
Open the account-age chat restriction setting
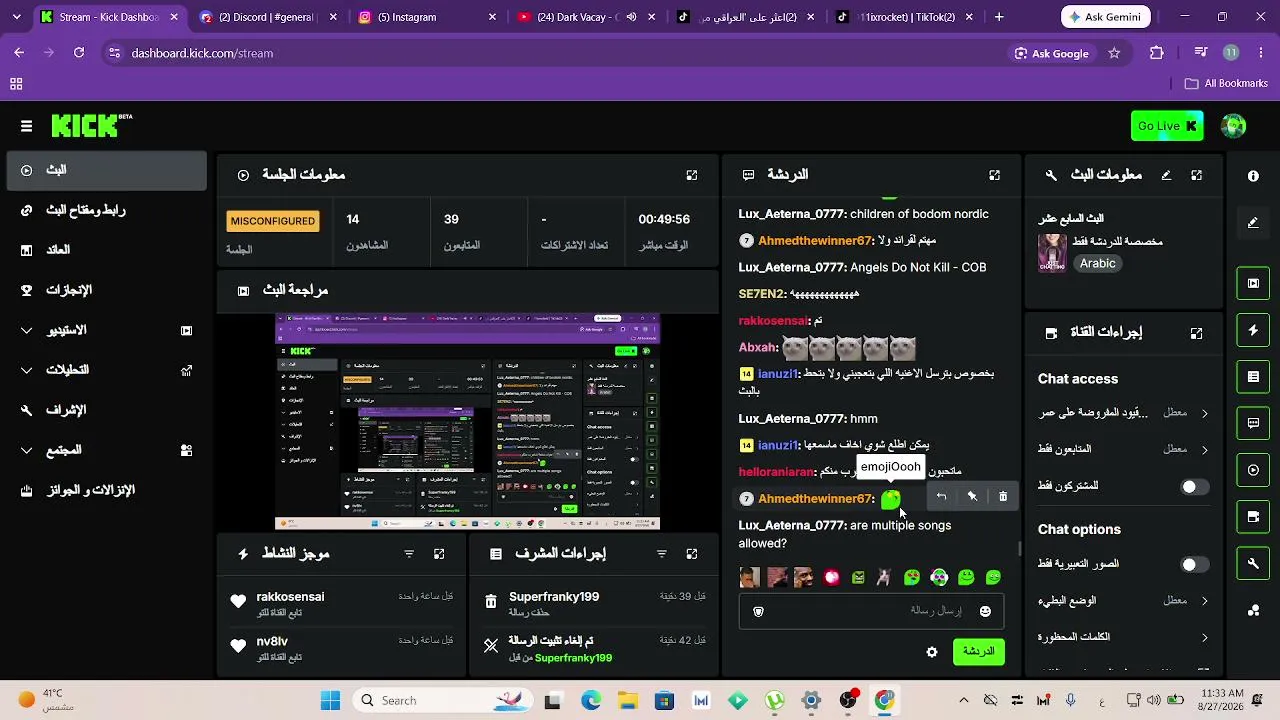[x=1124, y=413]
